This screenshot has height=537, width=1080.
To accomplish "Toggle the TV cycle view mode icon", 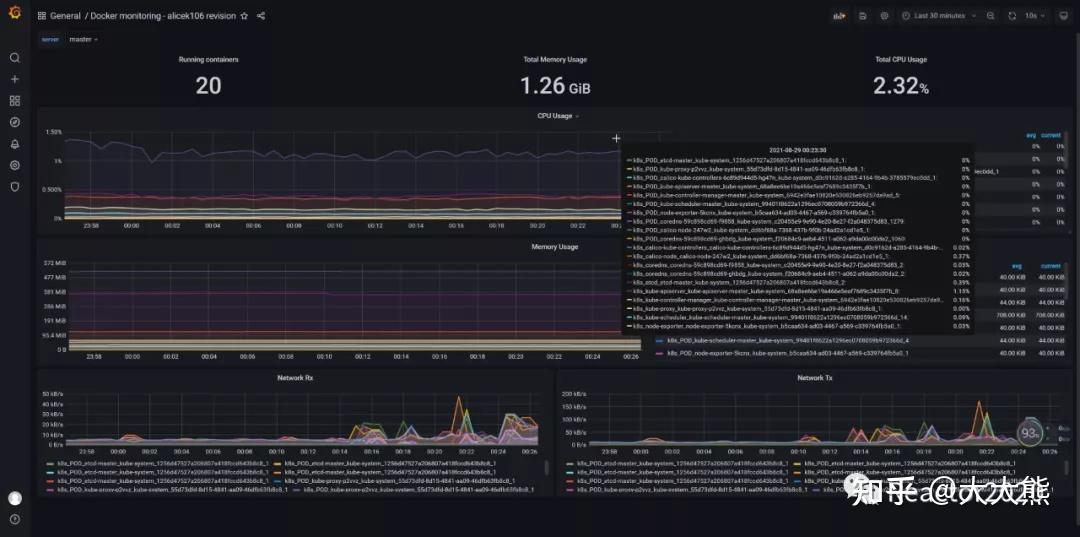I will coord(1063,16).
